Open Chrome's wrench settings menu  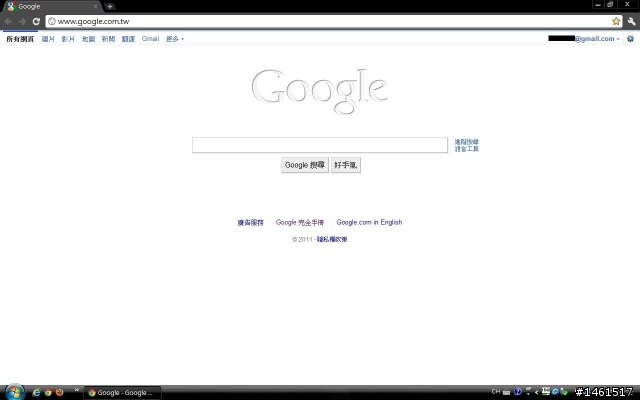[x=631, y=21]
